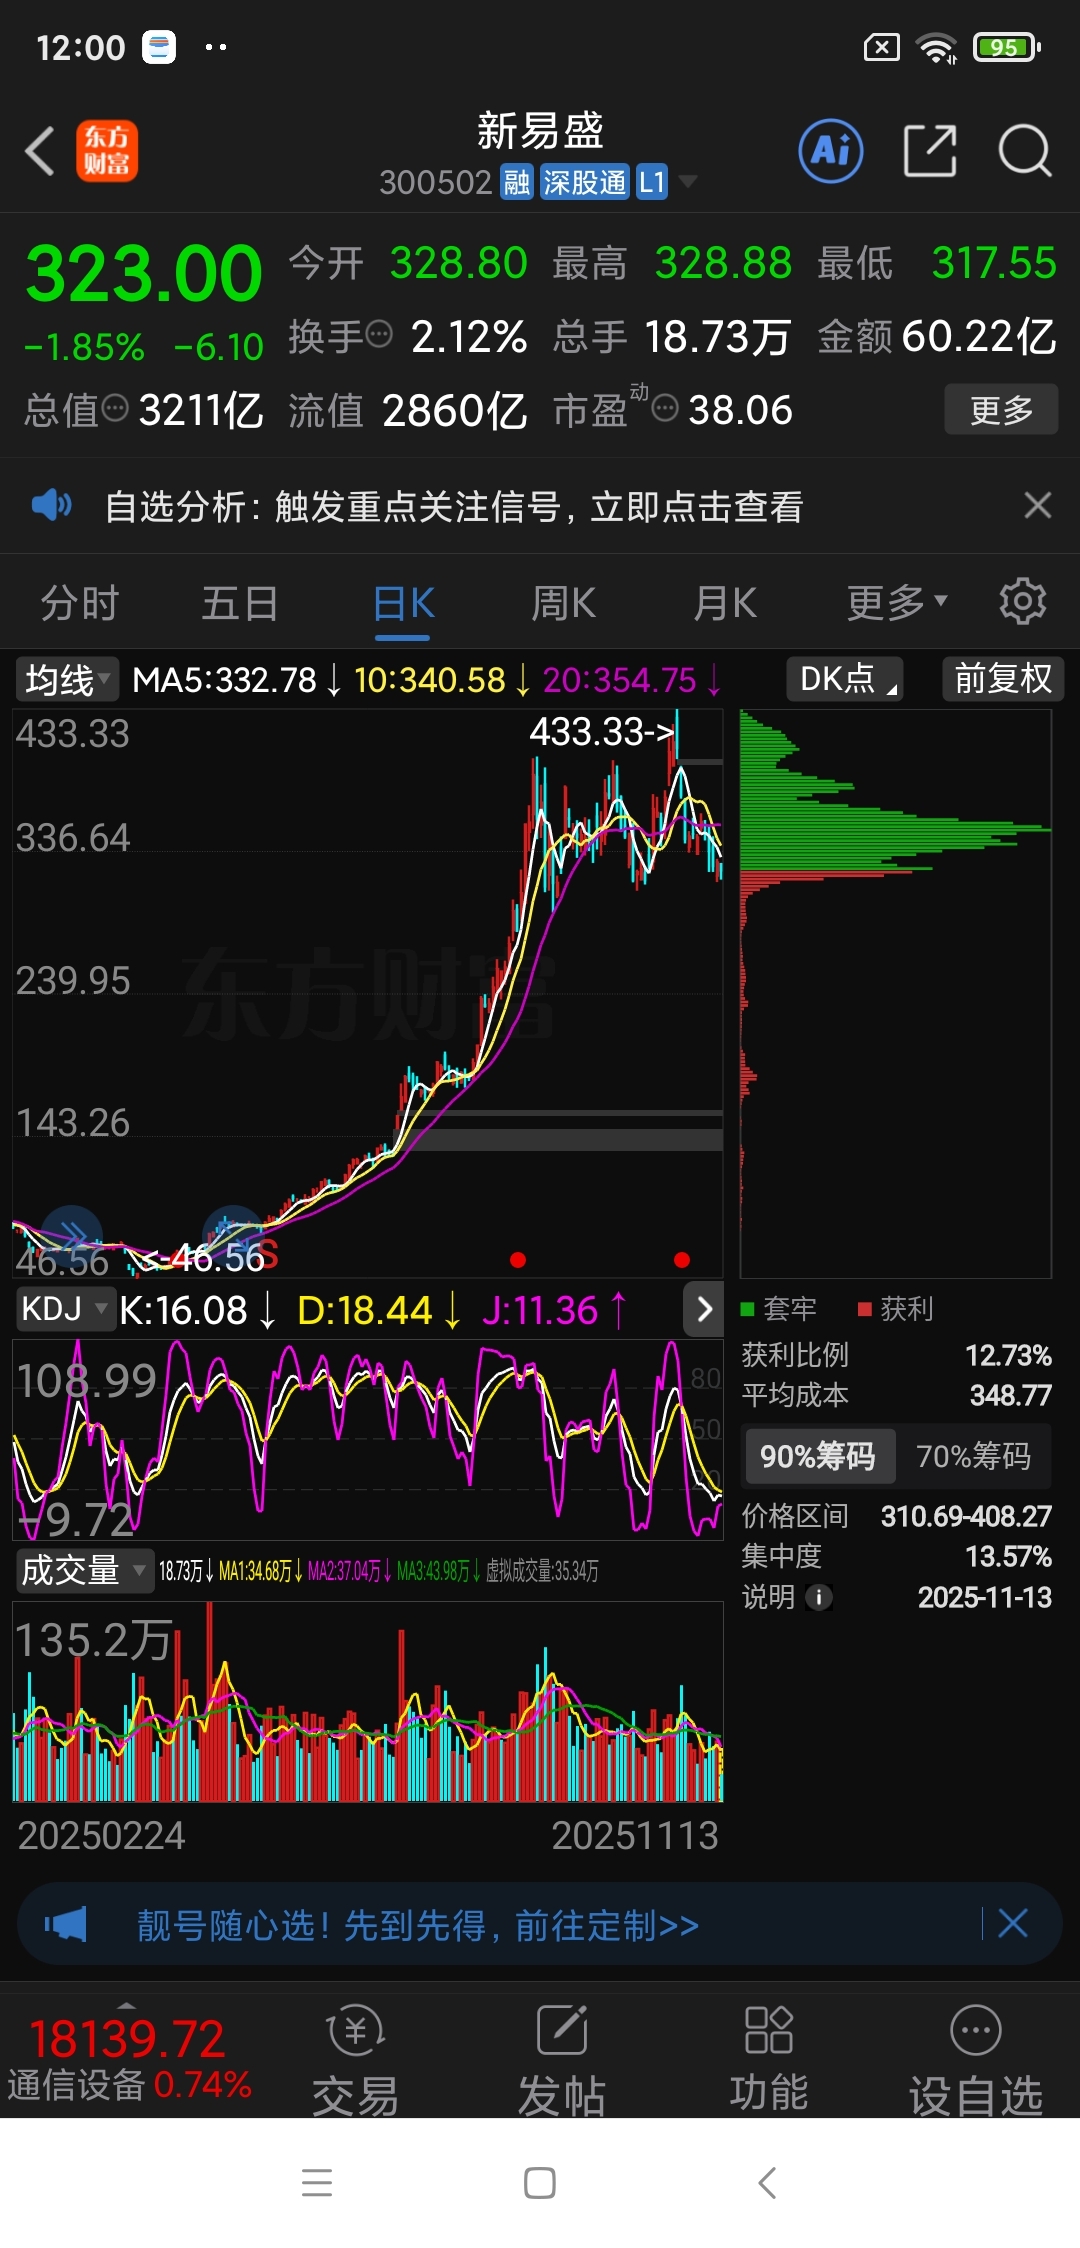Tap the left double-arrow chart circle
The width and height of the screenshot is (1080, 2248).
(72, 1234)
